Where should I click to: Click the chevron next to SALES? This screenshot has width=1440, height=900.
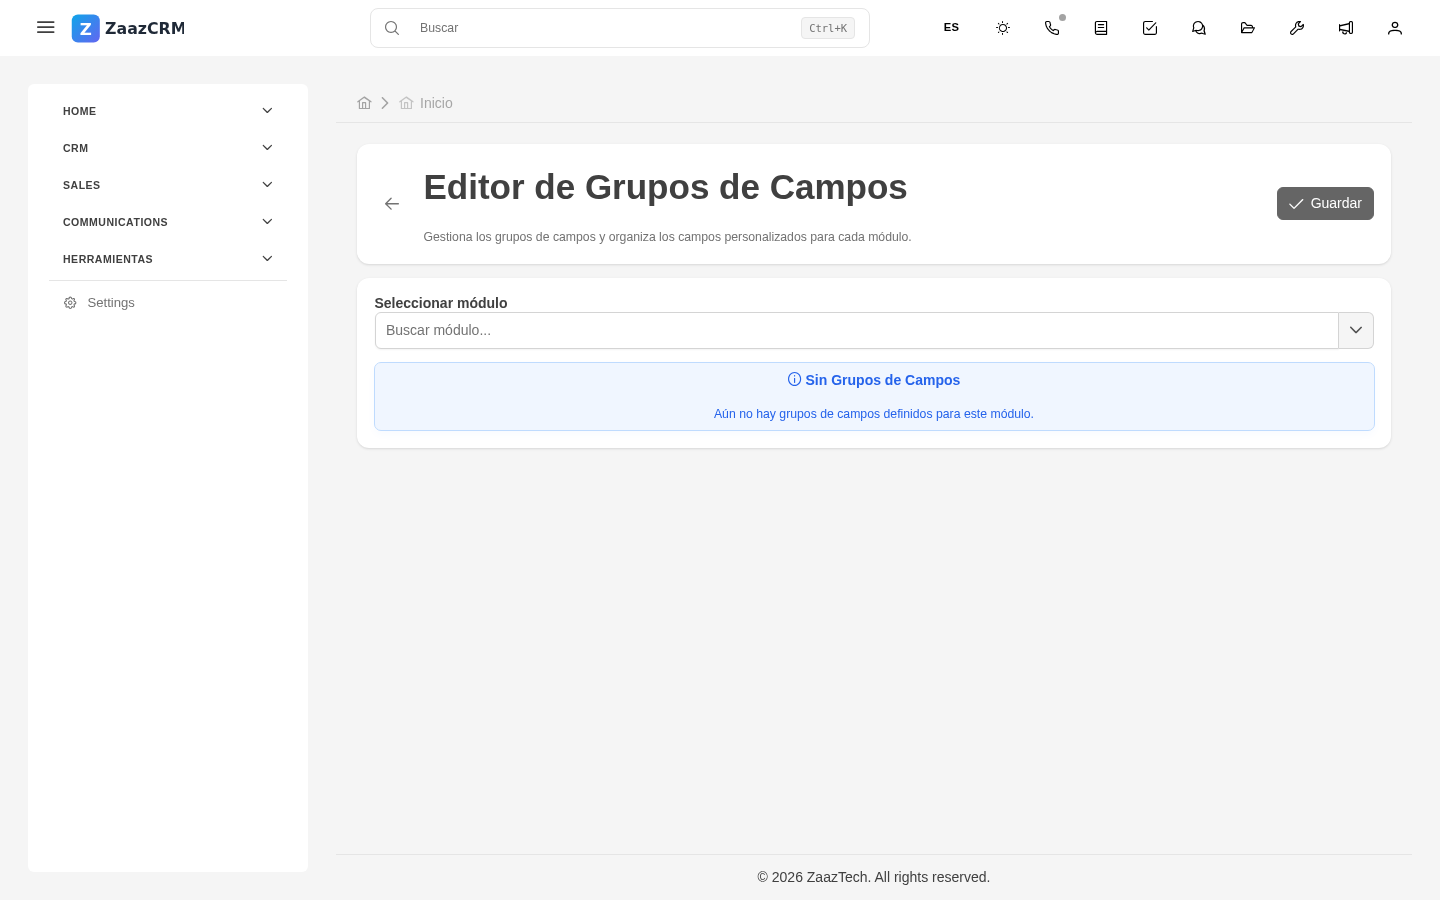[267, 185]
